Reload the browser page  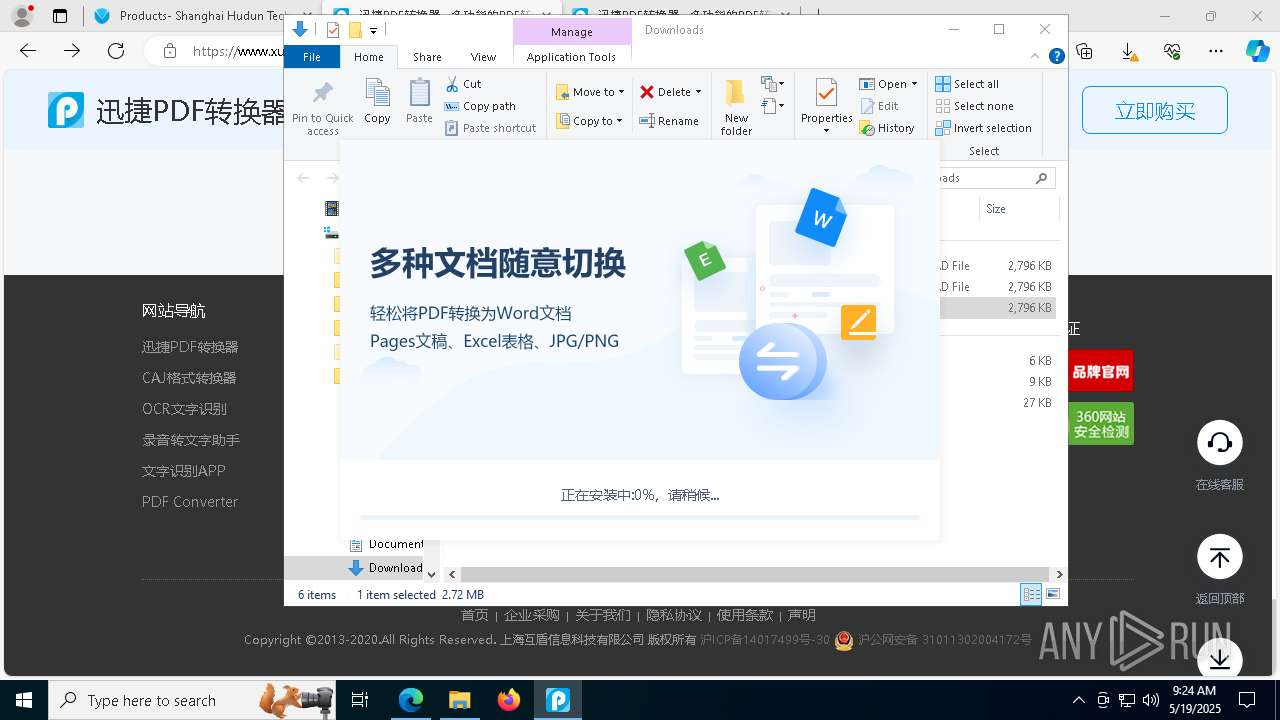116,51
